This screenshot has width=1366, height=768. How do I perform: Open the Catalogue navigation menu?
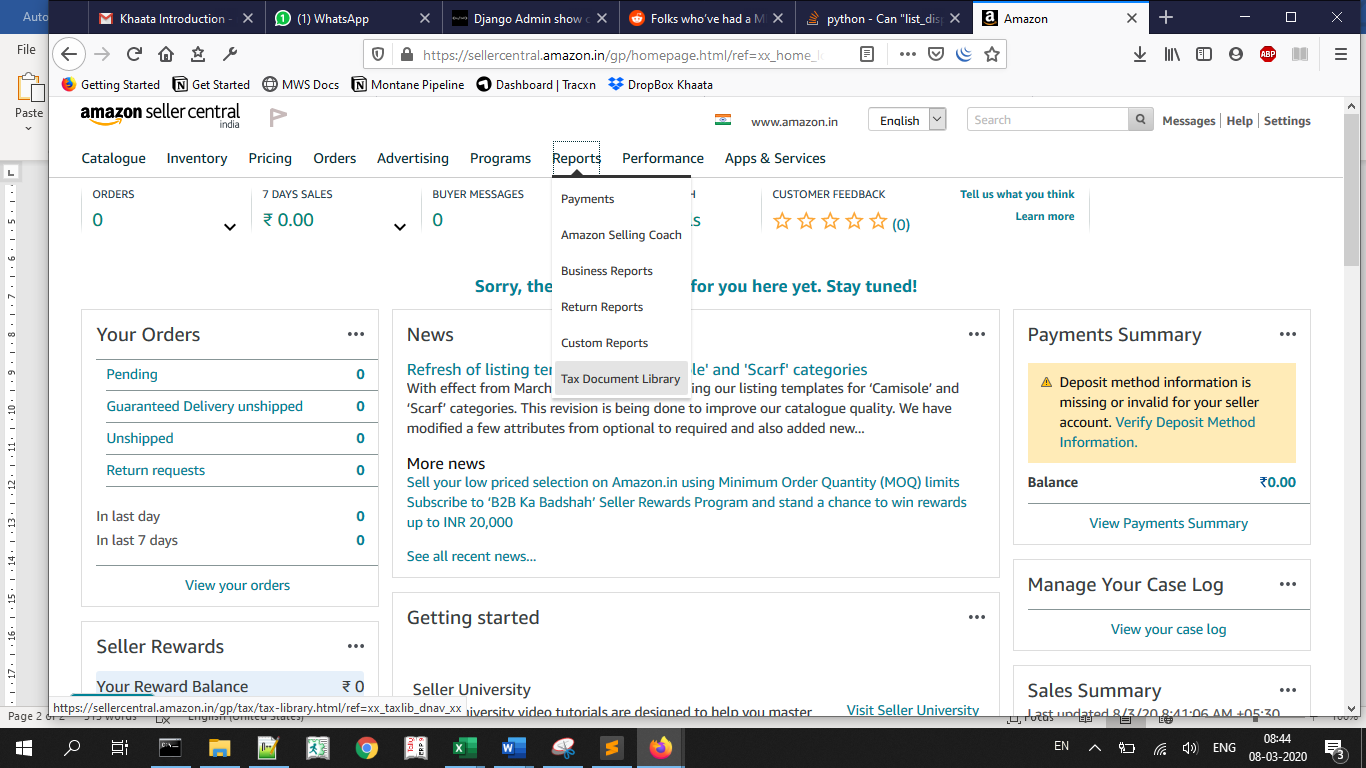114,158
